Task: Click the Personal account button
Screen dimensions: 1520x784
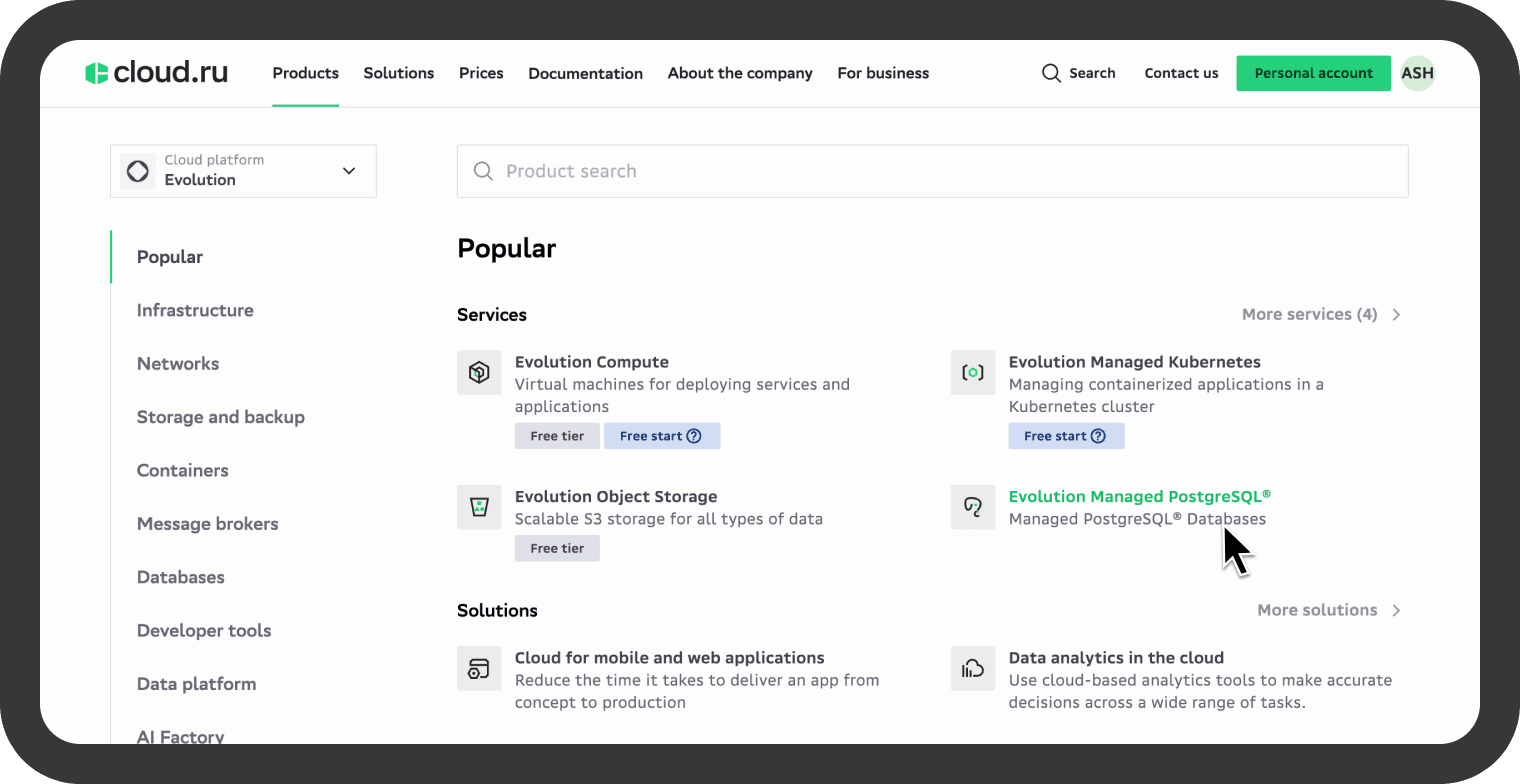Action: 1313,73
